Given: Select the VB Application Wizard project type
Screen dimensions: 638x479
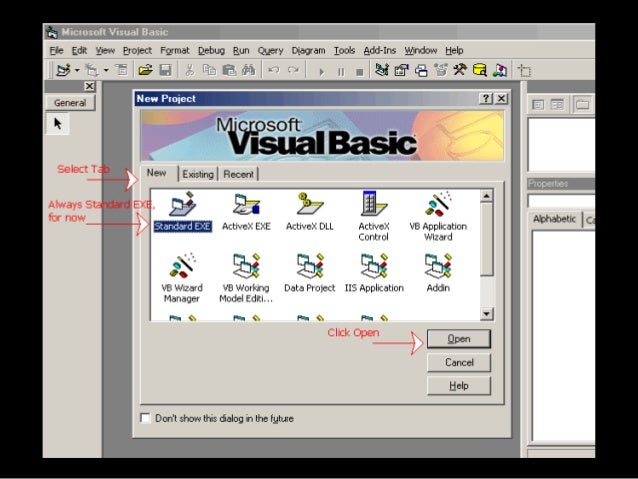Looking at the screenshot, I should pos(438,217).
